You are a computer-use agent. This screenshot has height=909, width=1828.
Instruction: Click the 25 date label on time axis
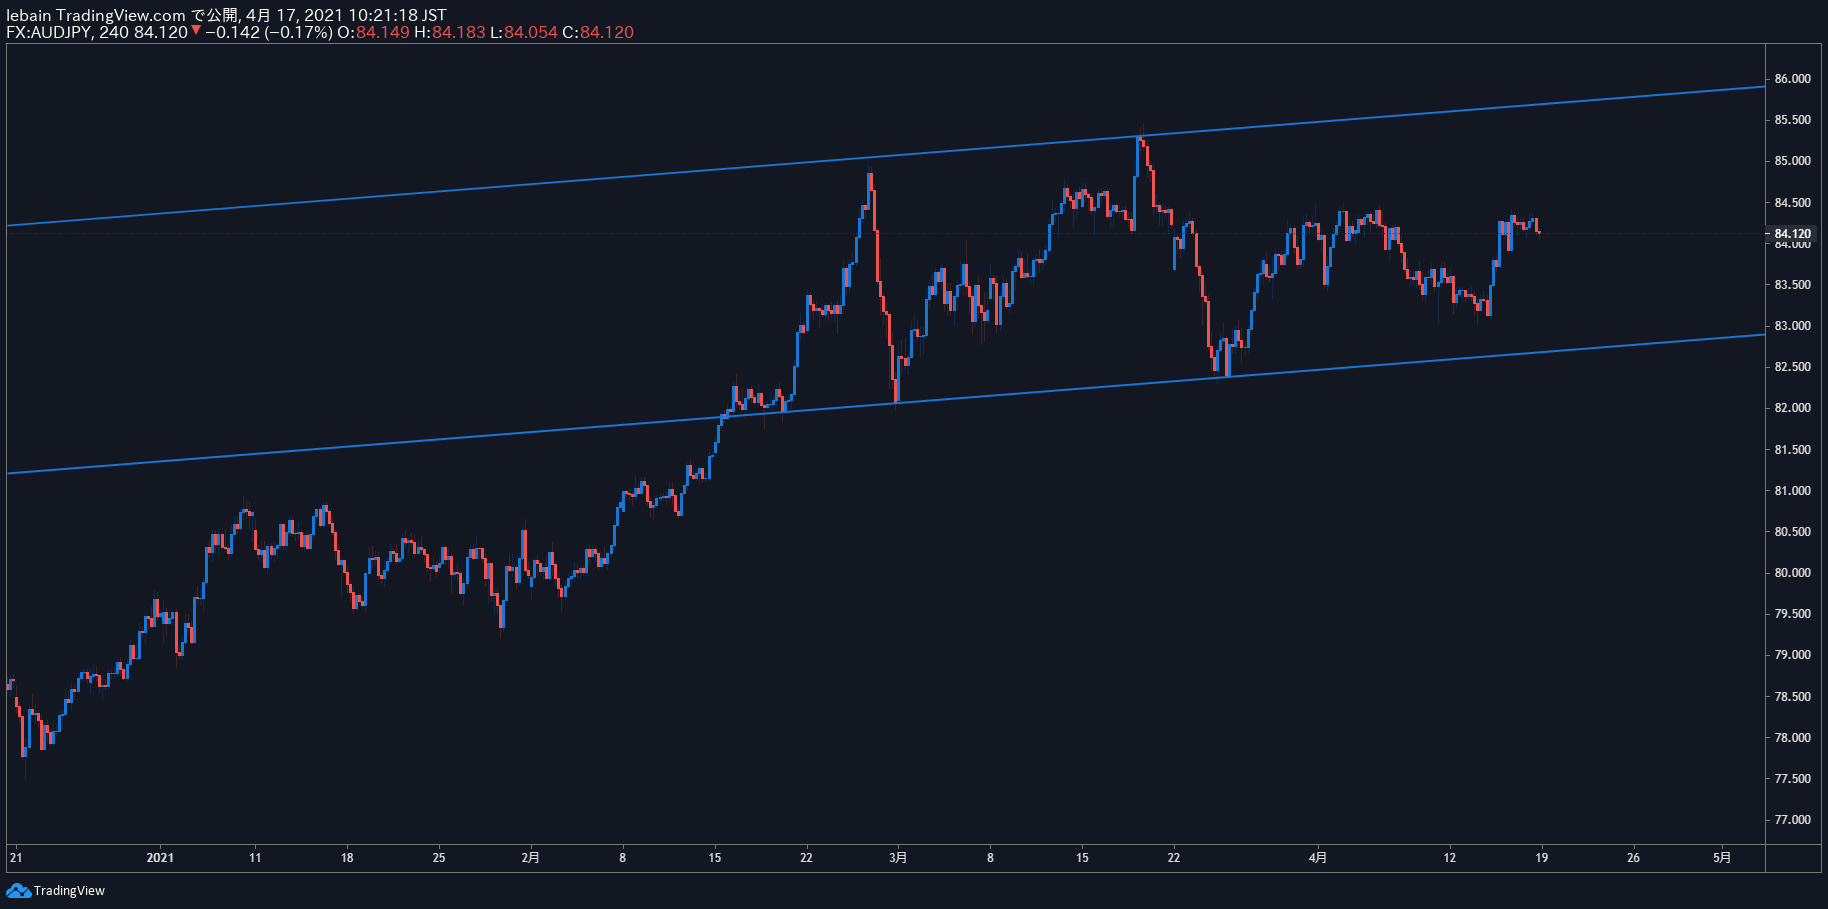[x=439, y=857]
